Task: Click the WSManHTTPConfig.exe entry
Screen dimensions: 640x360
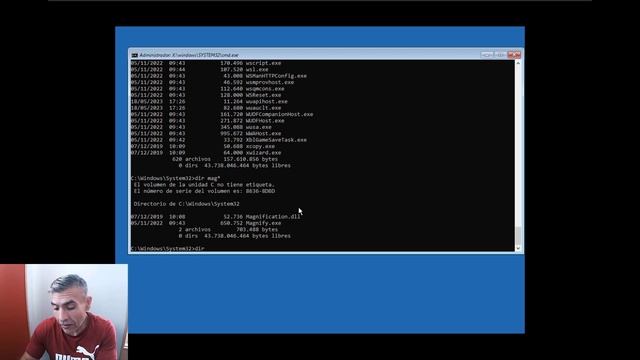Action: point(276,76)
